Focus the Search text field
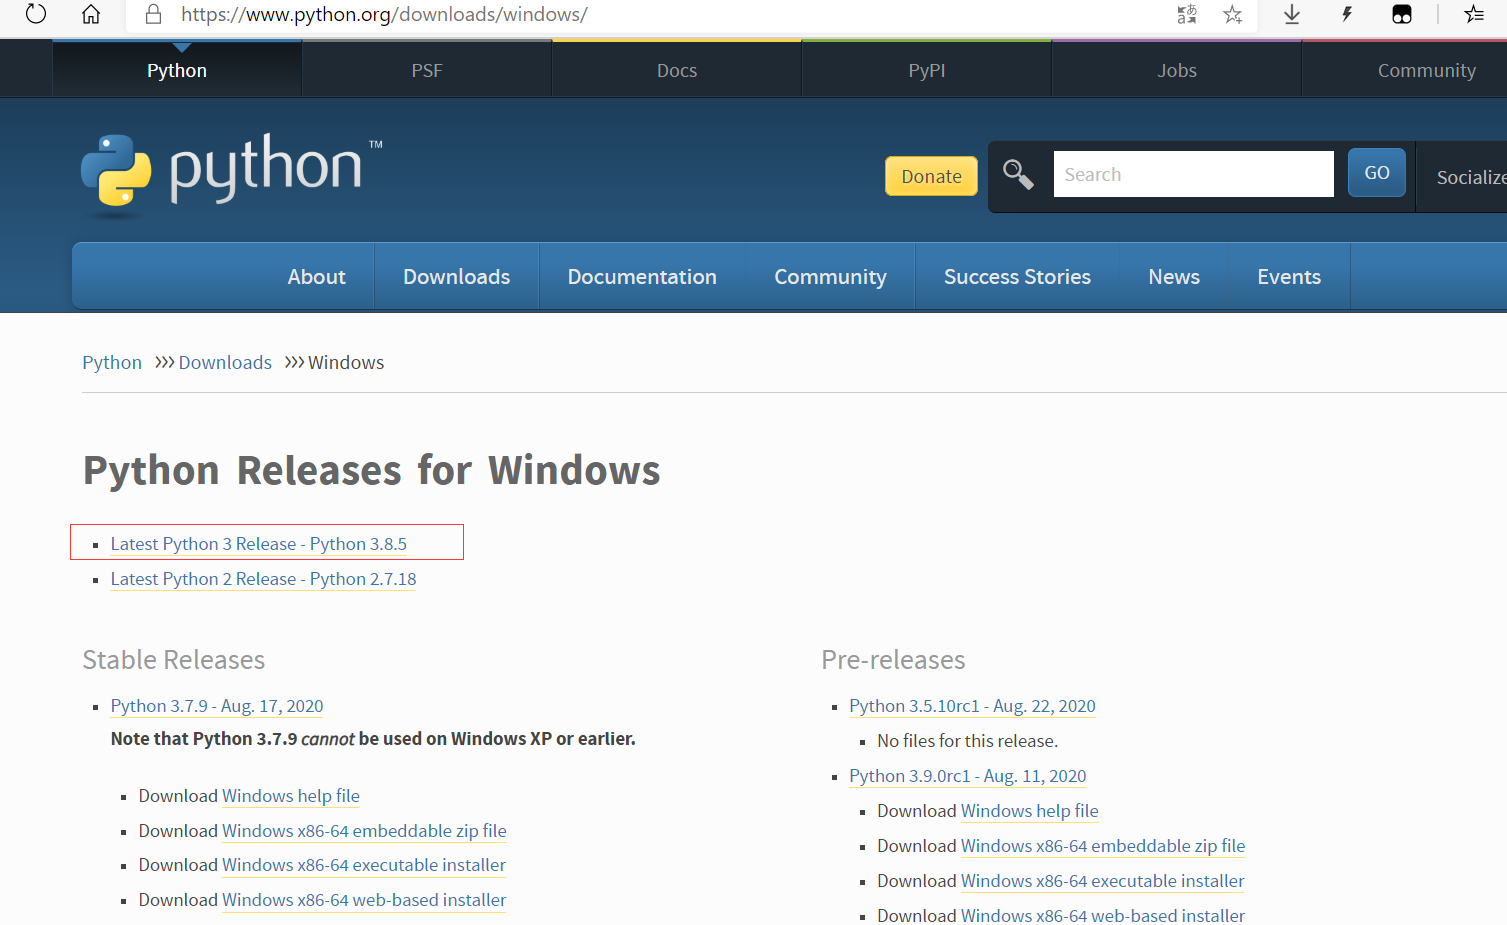This screenshot has height=925, width=1507. 1193,174
